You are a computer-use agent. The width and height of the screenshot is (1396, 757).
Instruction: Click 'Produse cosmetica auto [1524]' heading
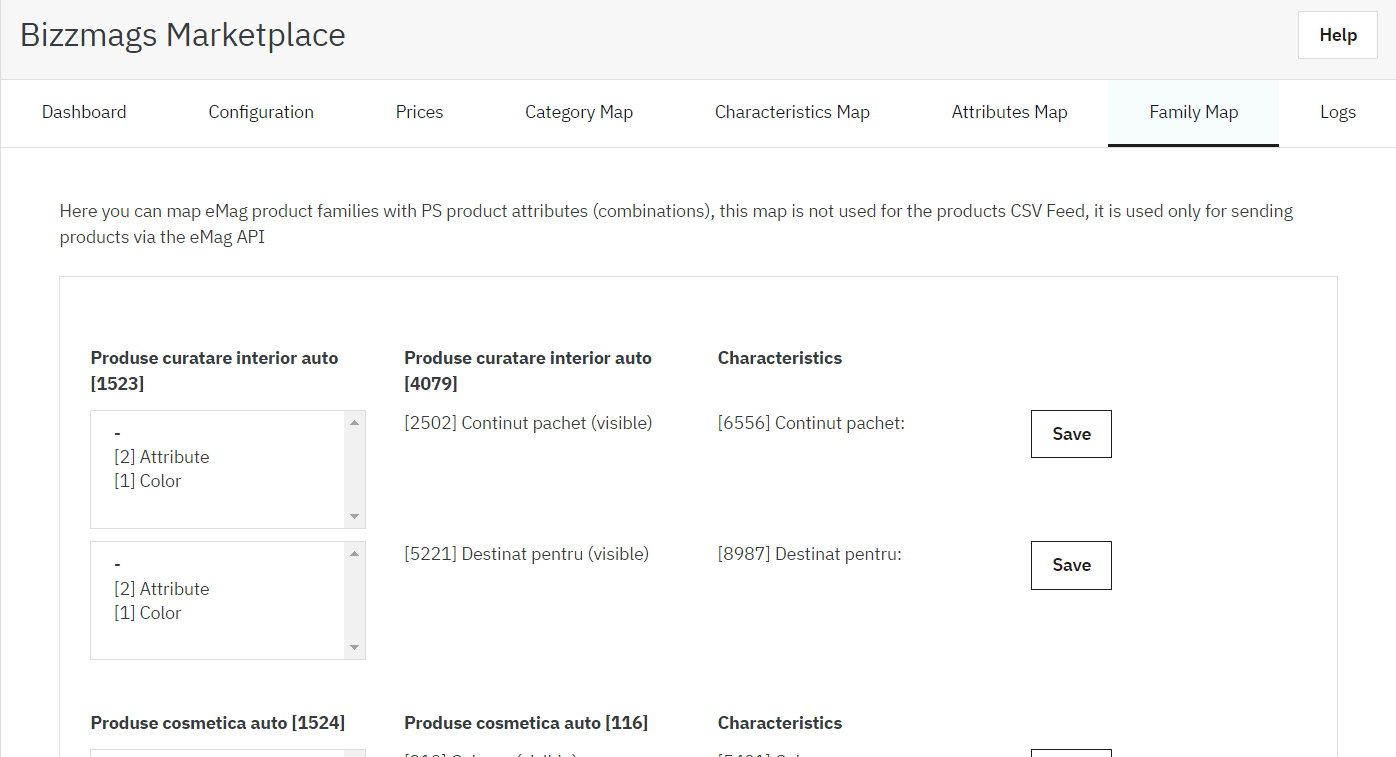coord(218,723)
